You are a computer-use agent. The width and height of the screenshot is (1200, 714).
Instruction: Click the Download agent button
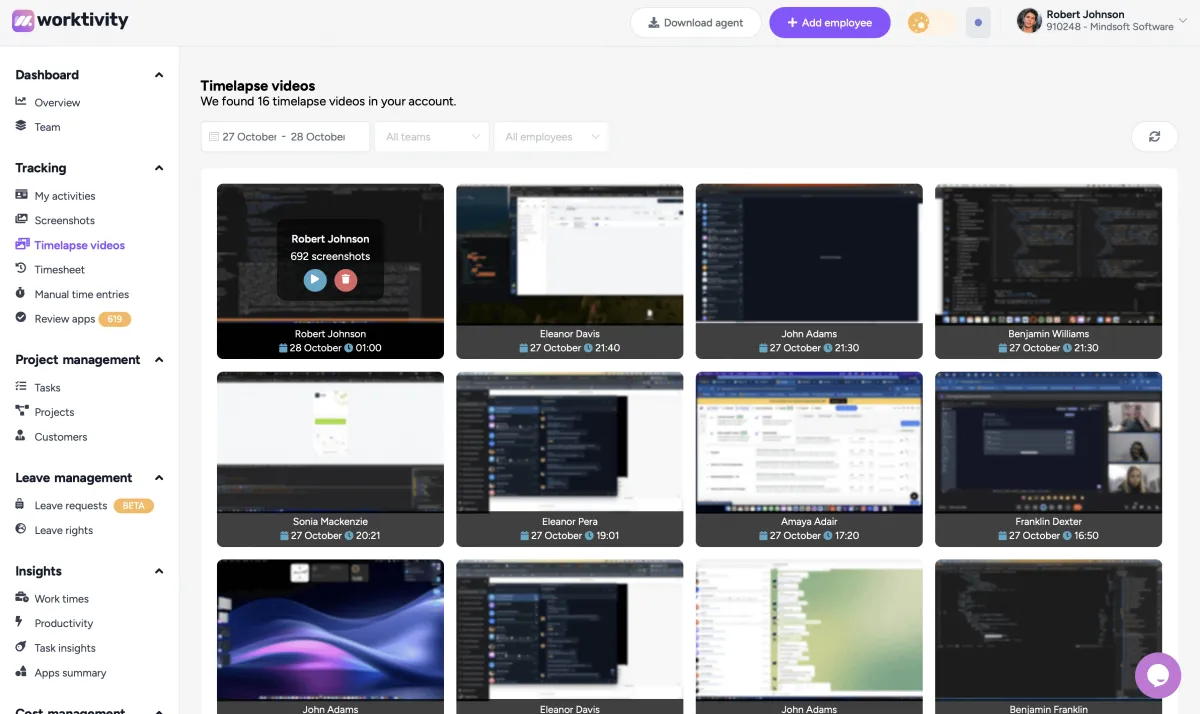[696, 23]
